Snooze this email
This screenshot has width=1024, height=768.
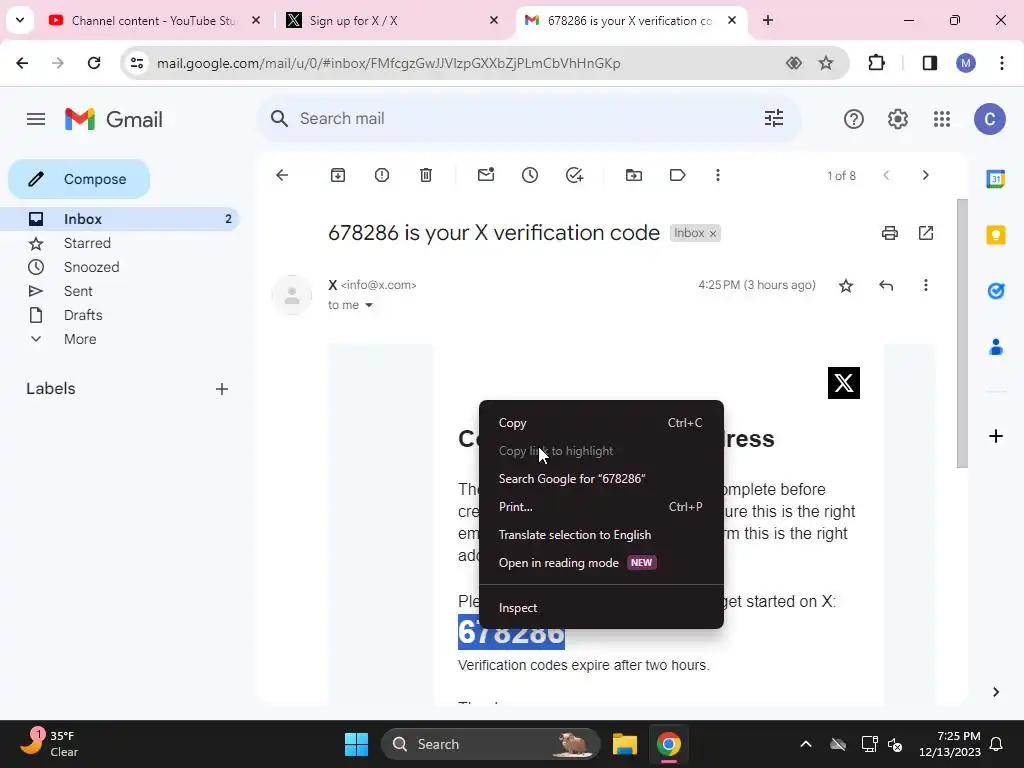(530, 175)
